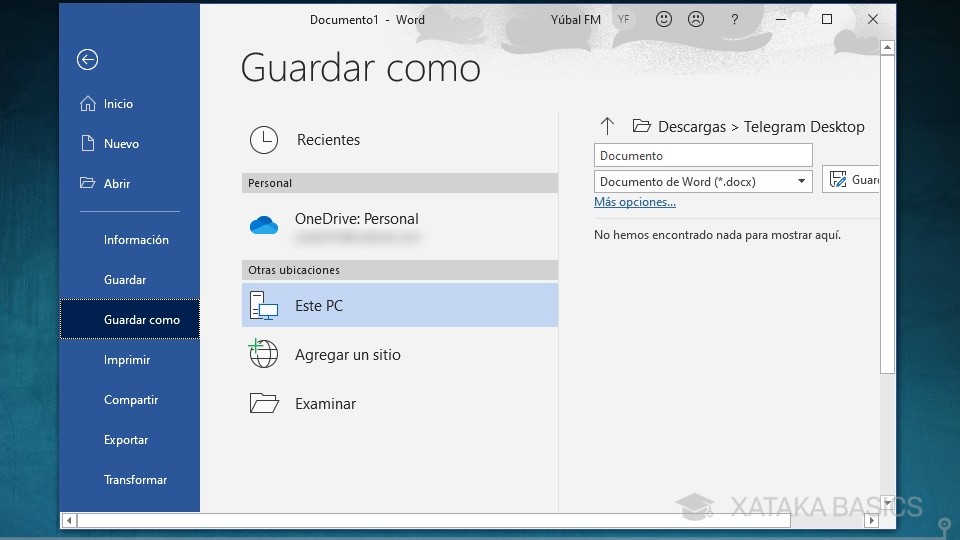Click the folder icon beside Descargas
The width and height of the screenshot is (960, 540).
pyautogui.click(x=641, y=126)
